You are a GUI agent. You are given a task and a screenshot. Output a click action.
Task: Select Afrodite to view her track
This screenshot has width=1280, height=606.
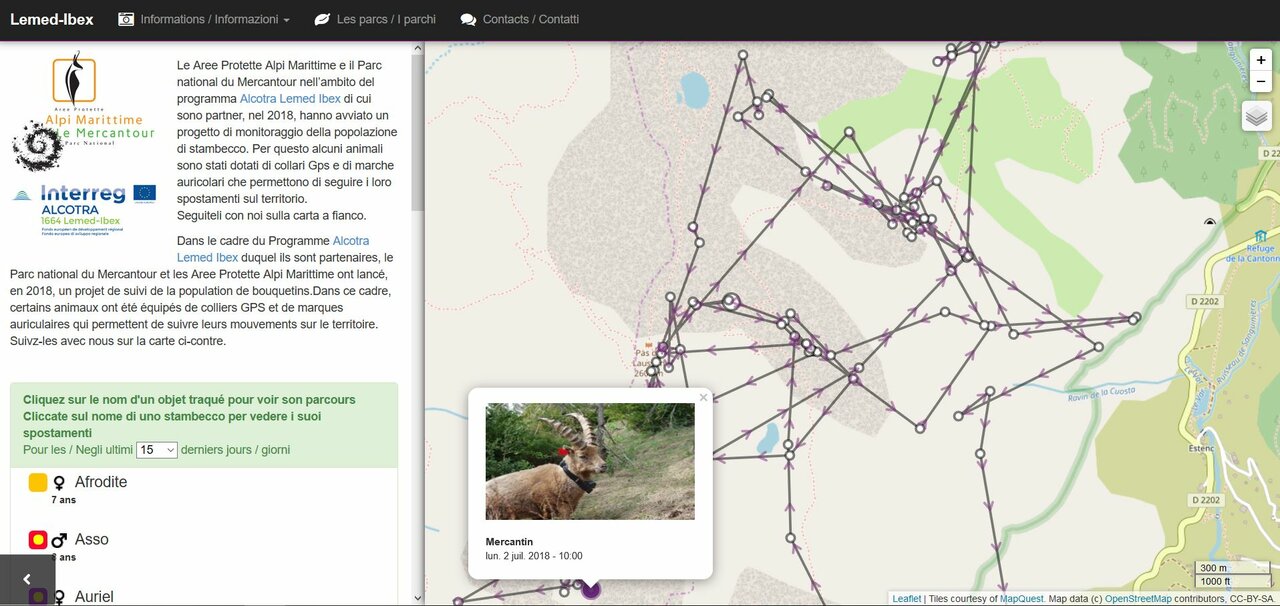point(101,482)
